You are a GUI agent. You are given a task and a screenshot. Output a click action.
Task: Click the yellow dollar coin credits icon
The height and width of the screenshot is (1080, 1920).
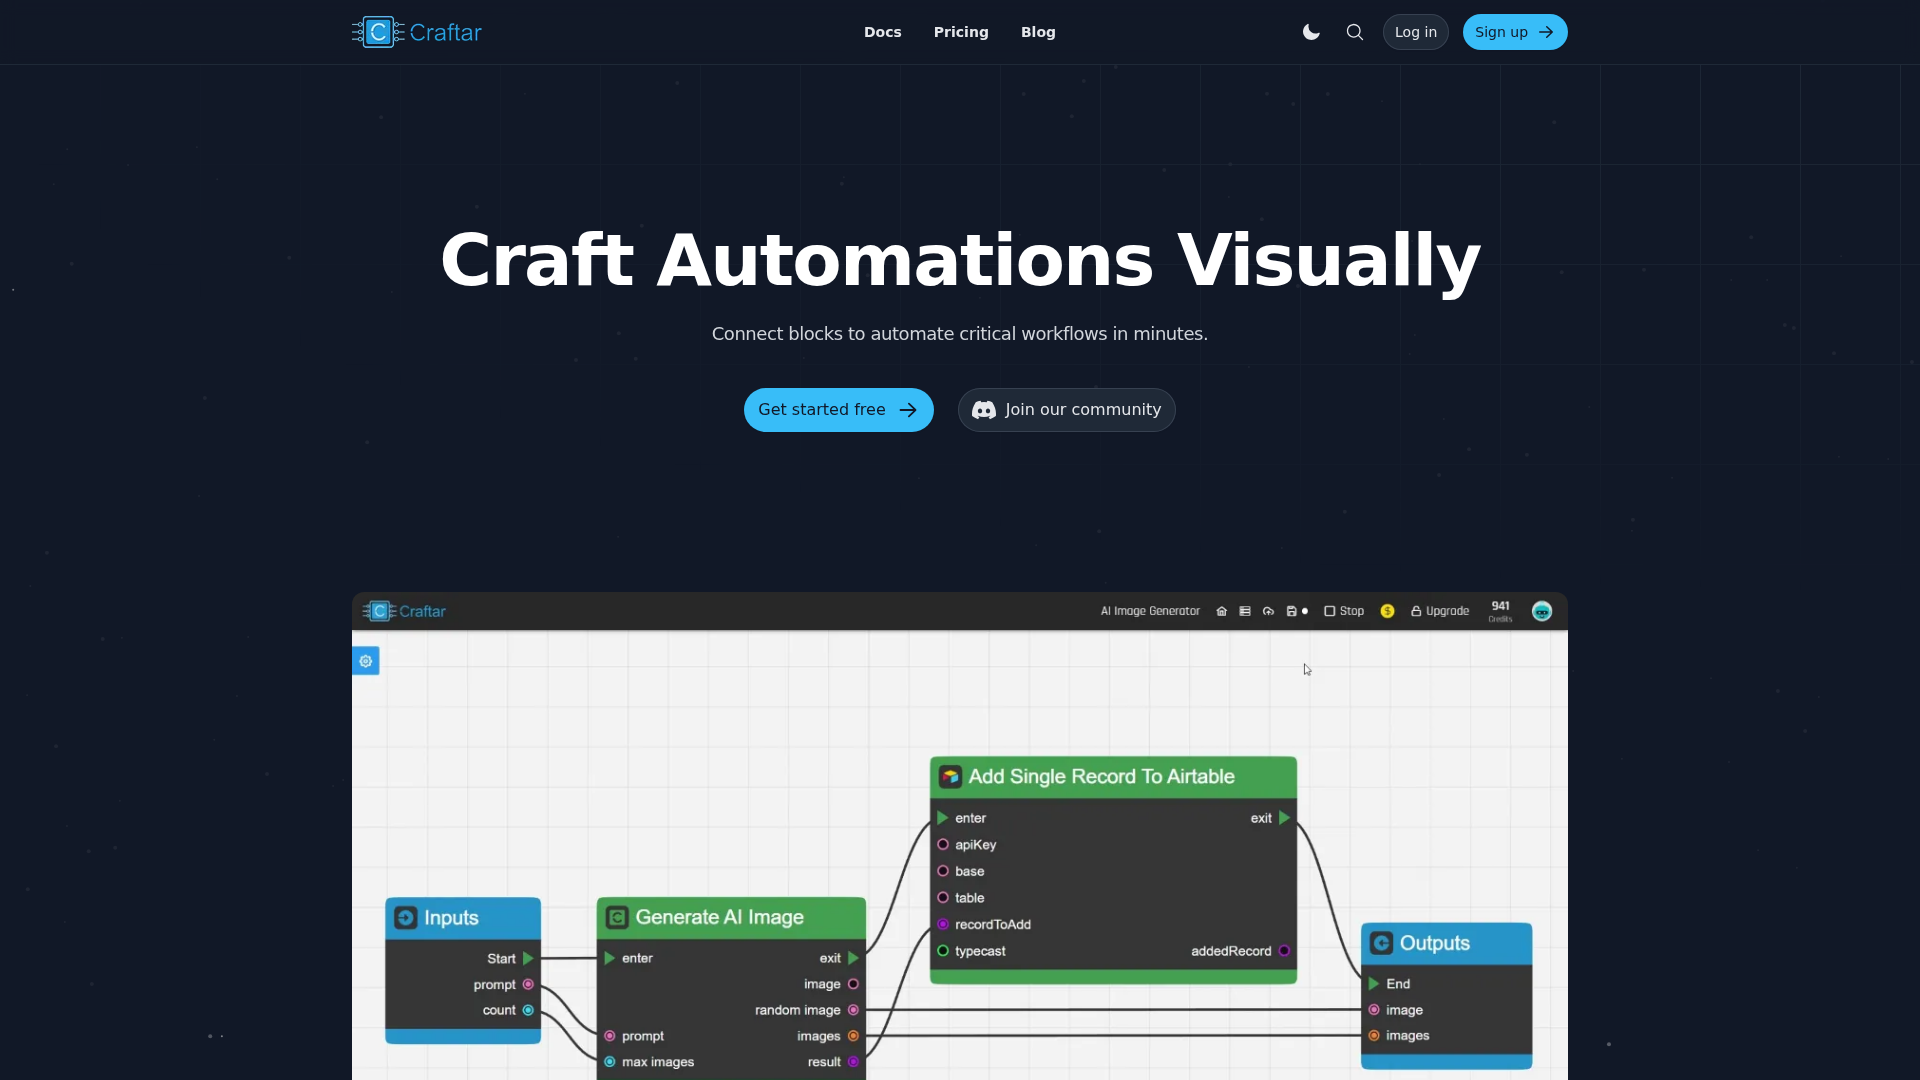(1387, 611)
